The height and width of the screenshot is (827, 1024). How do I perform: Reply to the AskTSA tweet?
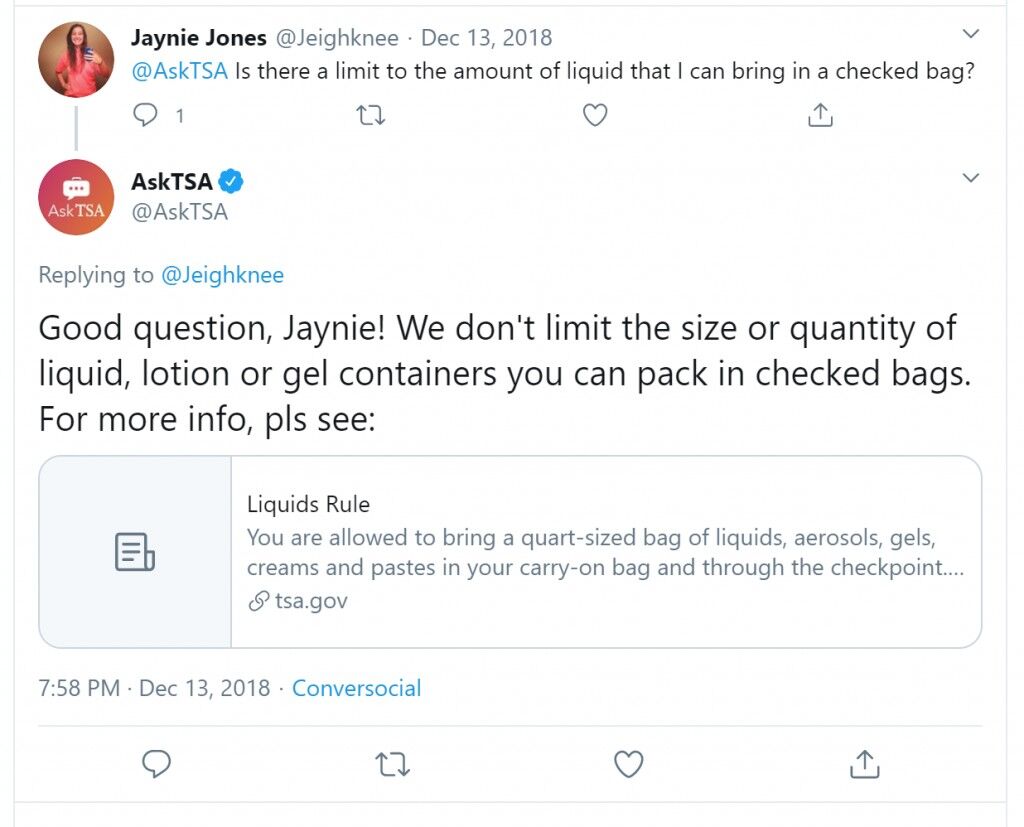point(157,764)
